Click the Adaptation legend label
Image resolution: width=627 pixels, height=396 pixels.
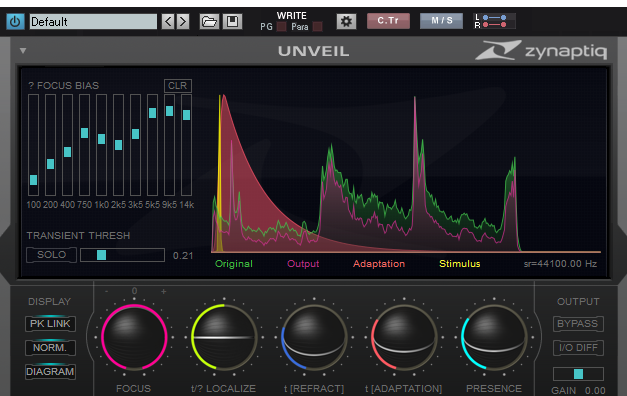click(x=379, y=264)
